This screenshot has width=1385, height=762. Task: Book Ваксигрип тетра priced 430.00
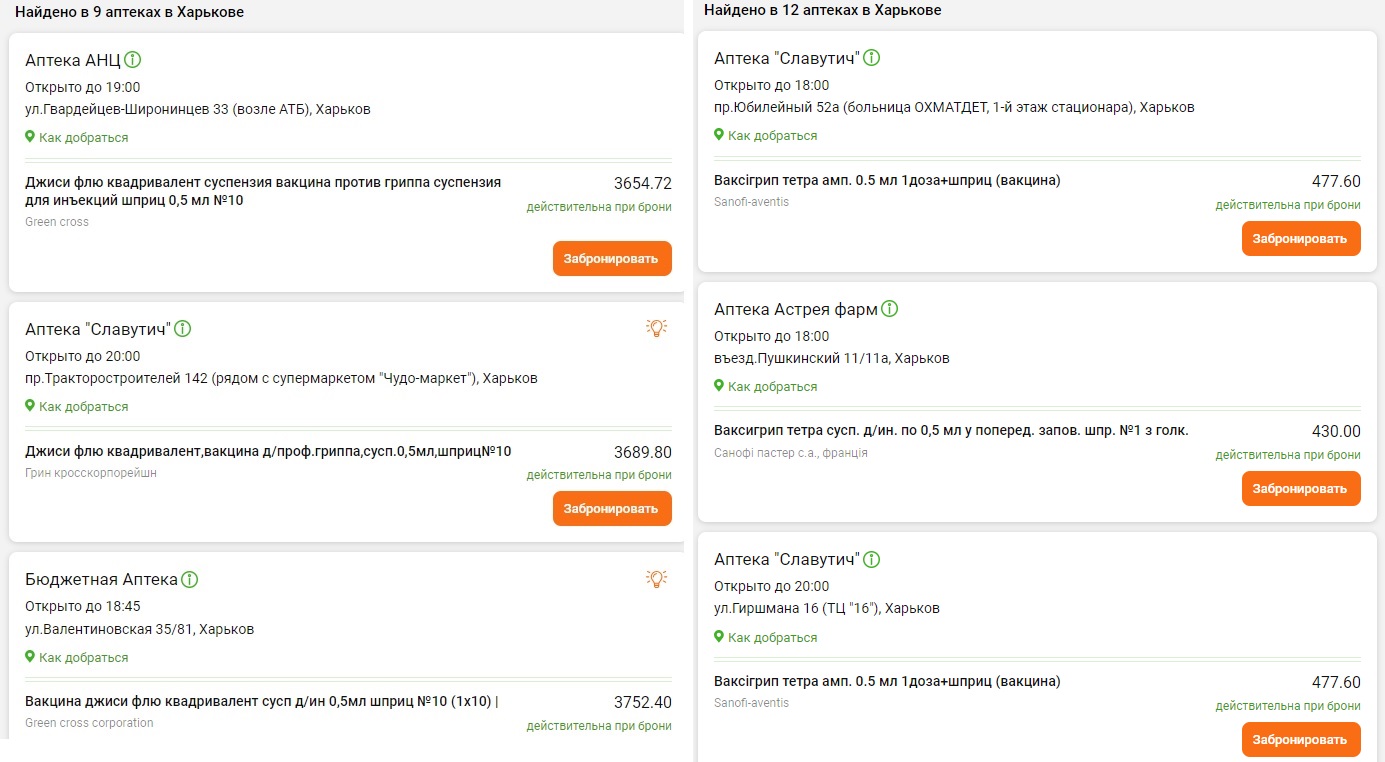(1301, 488)
